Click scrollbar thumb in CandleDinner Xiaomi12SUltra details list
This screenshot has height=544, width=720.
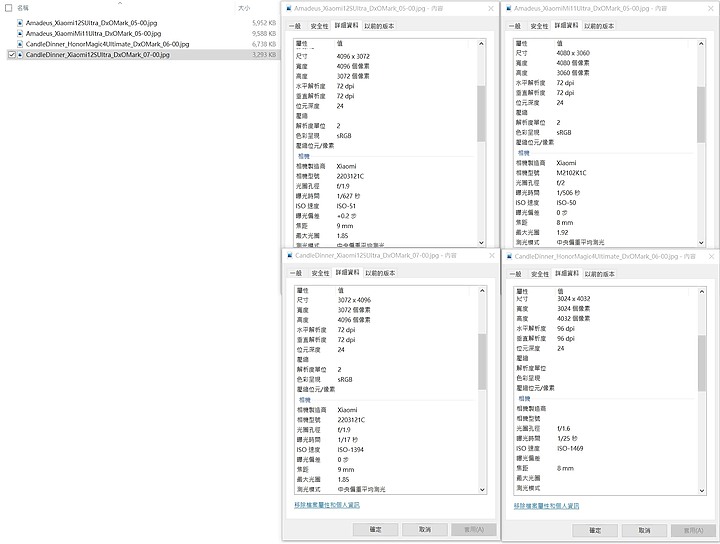coord(482,362)
